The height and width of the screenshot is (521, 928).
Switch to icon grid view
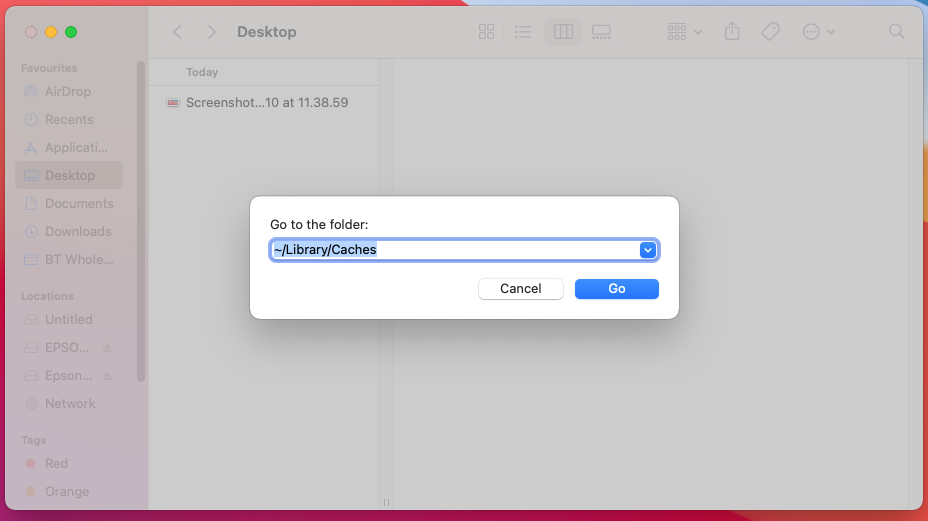[486, 32]
